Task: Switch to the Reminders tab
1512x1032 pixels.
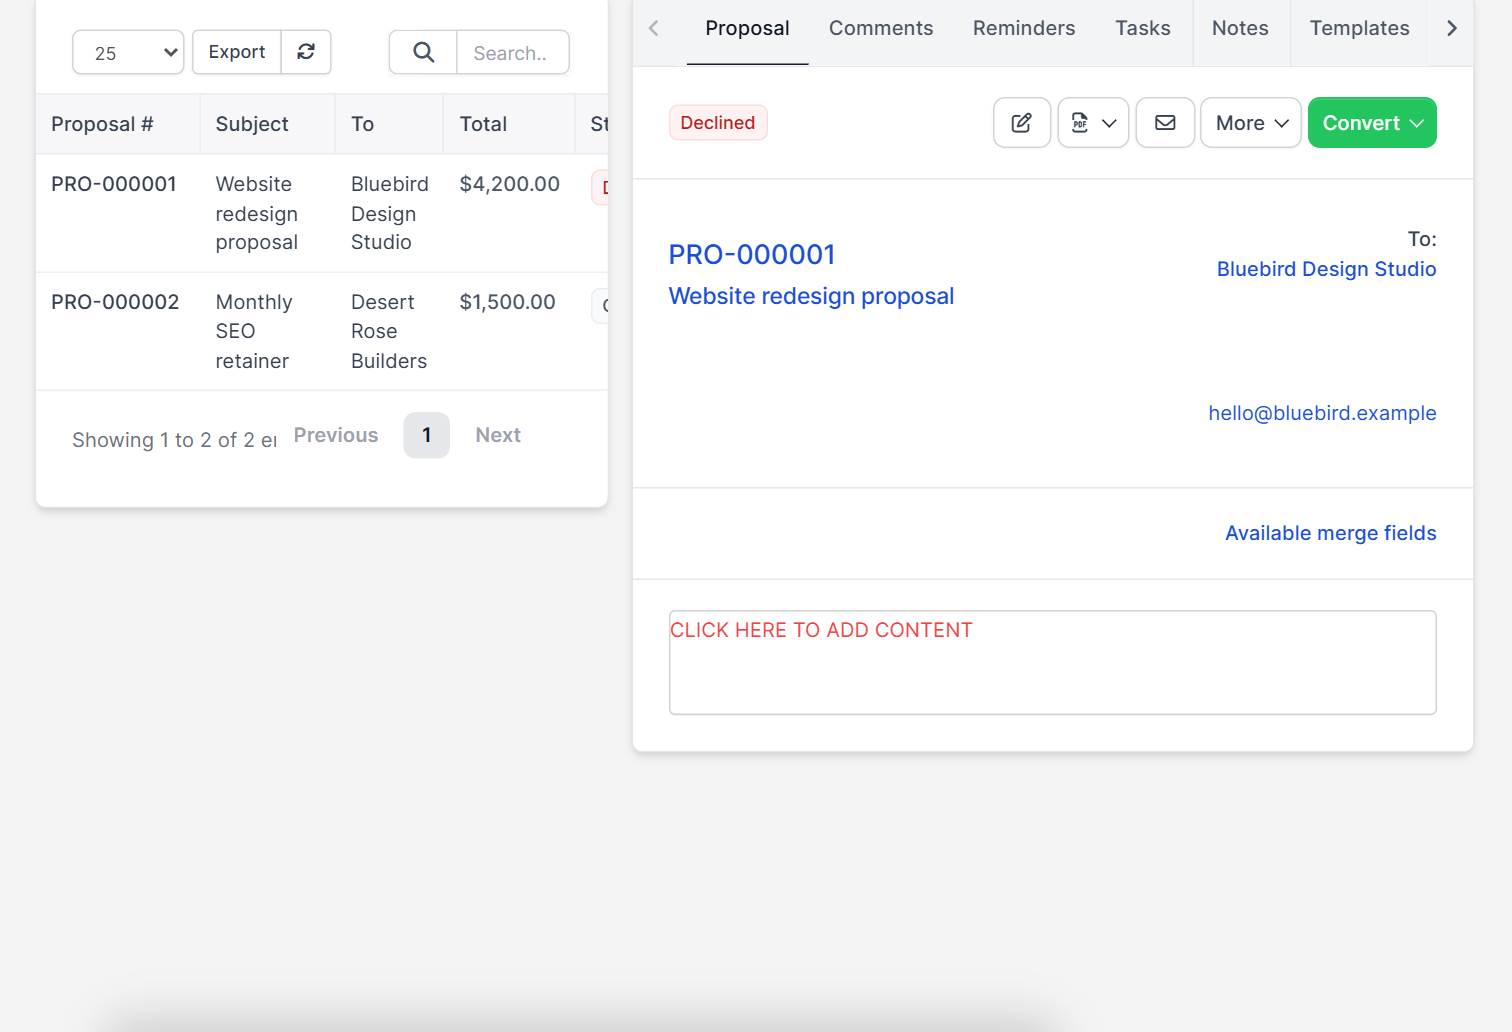Action: (1024, 29)
